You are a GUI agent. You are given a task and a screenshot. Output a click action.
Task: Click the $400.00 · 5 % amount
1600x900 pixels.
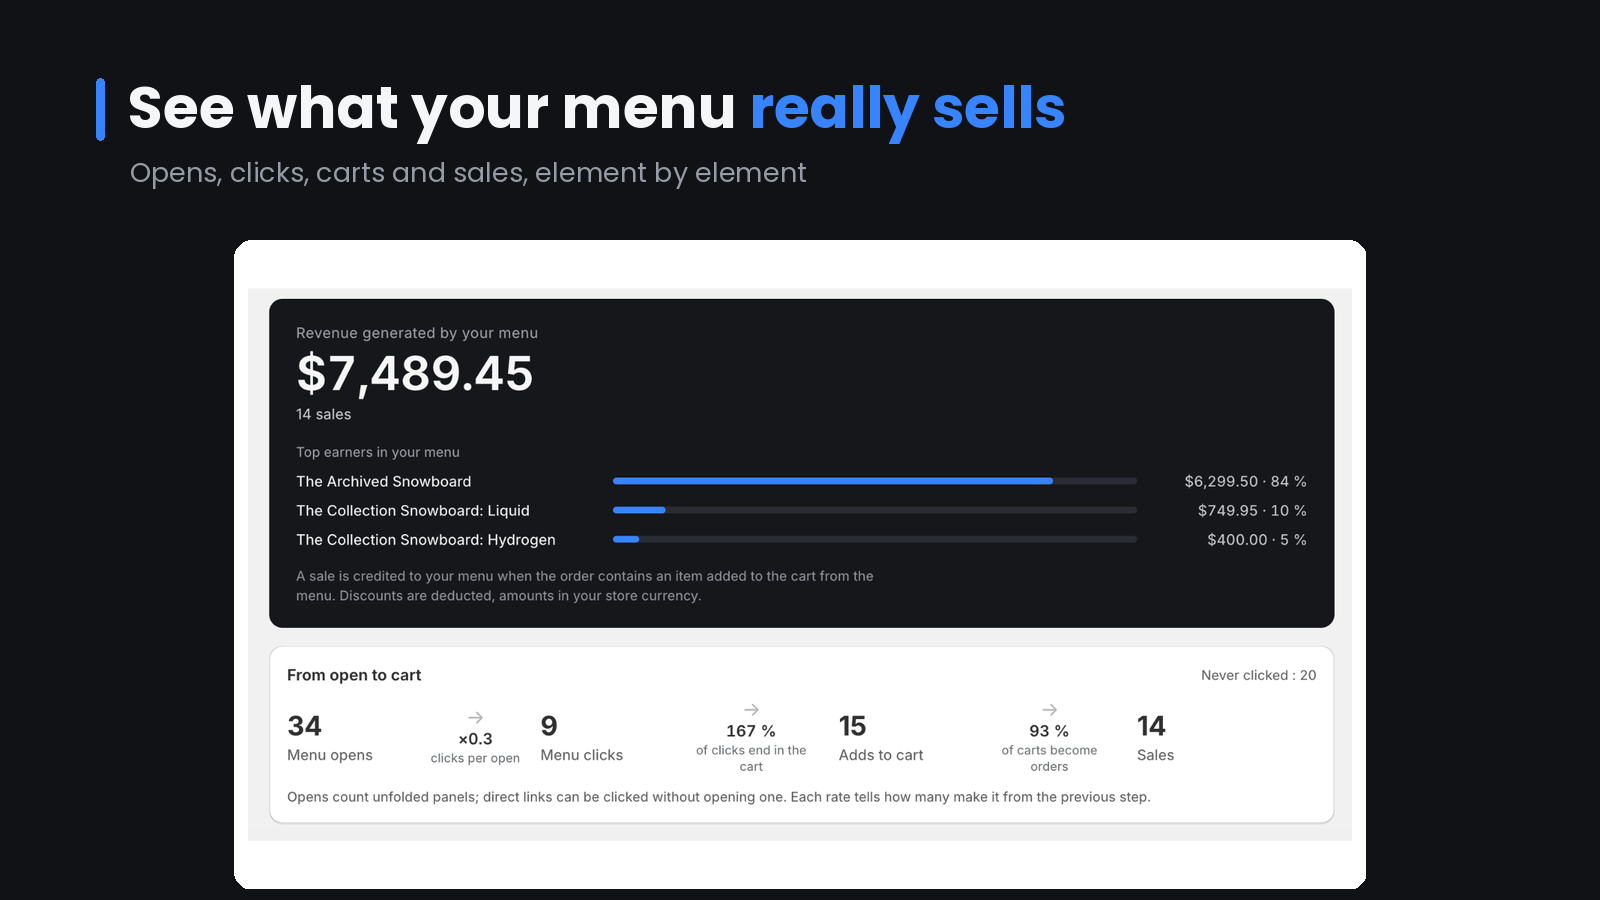[1257, 539]
